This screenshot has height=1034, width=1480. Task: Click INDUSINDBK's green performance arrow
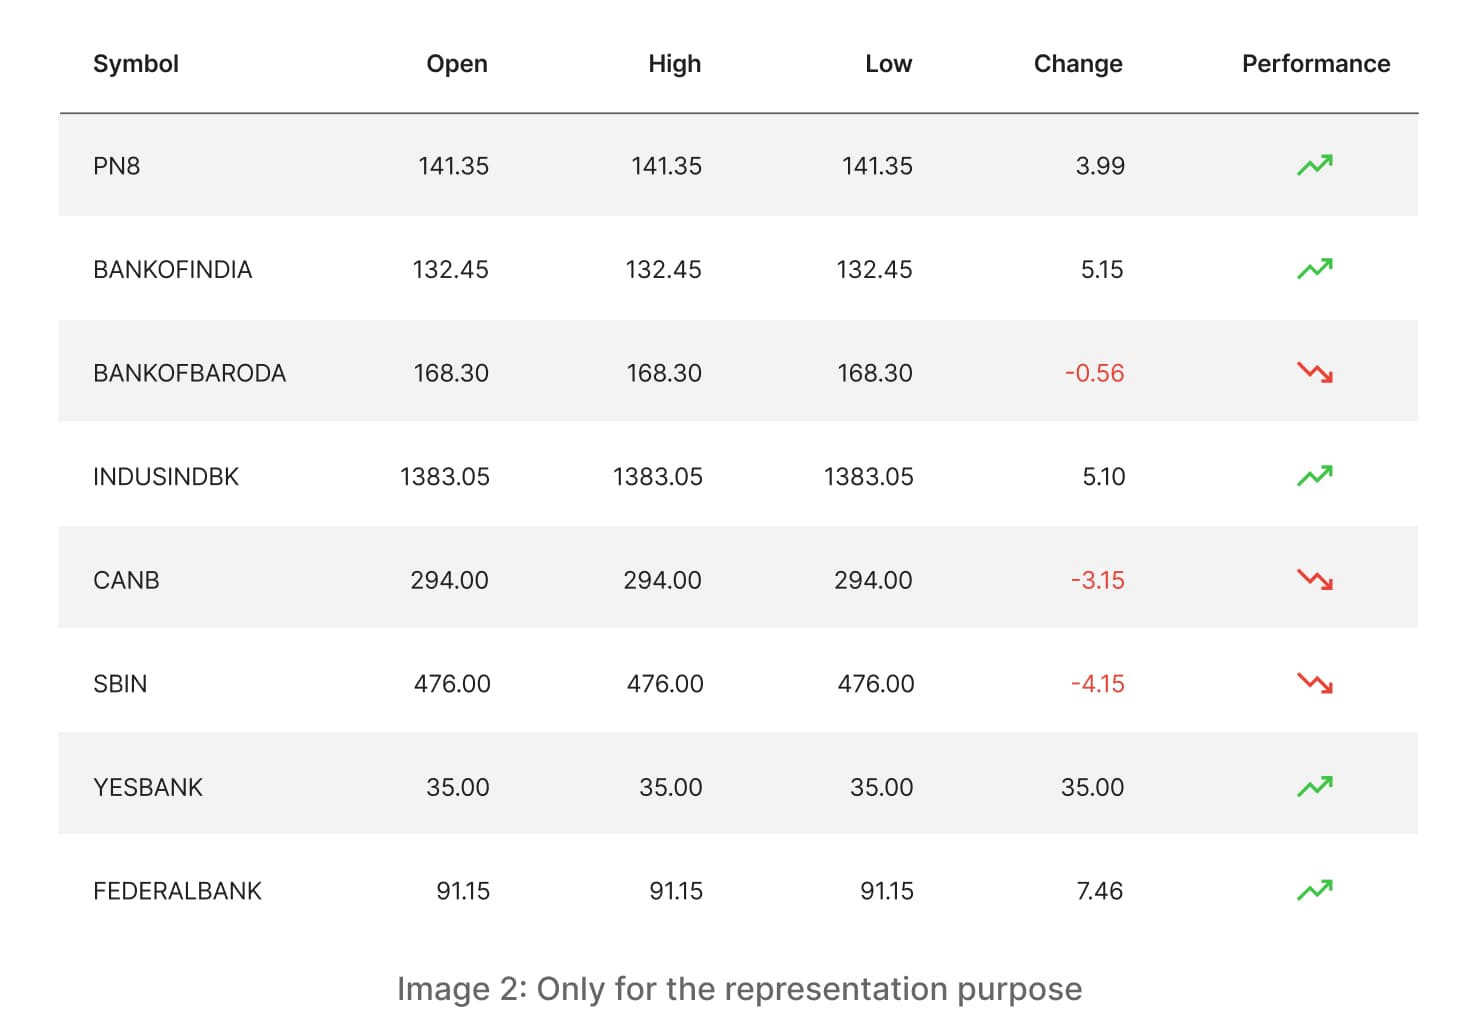[1314, 476]
